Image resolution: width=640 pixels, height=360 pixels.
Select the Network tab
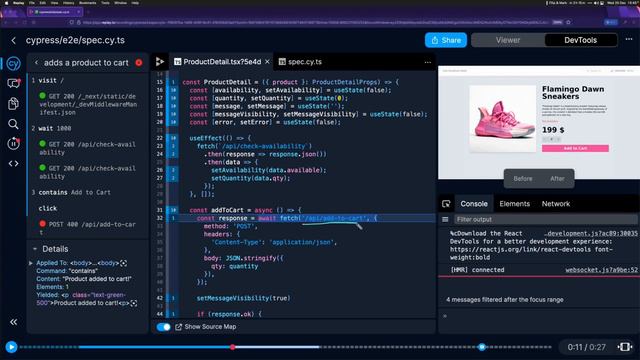click(x=556, y=204)
